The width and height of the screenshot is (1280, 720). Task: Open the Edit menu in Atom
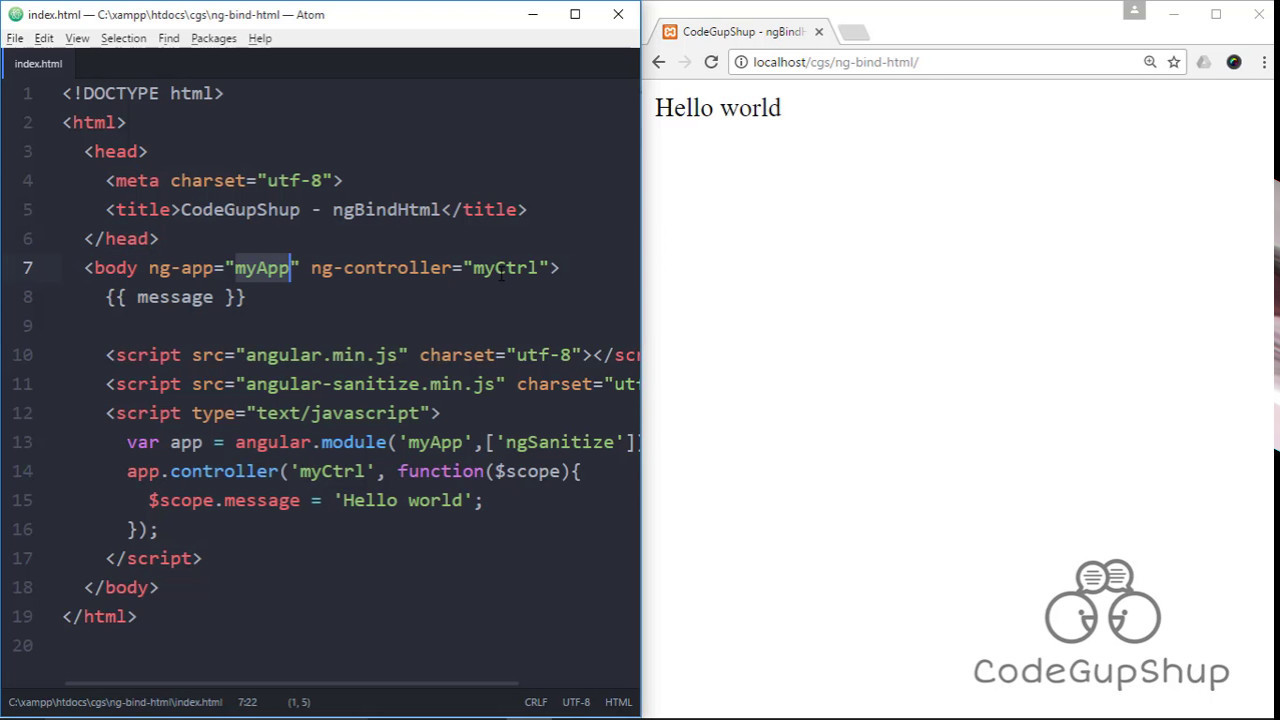point(44,38)
